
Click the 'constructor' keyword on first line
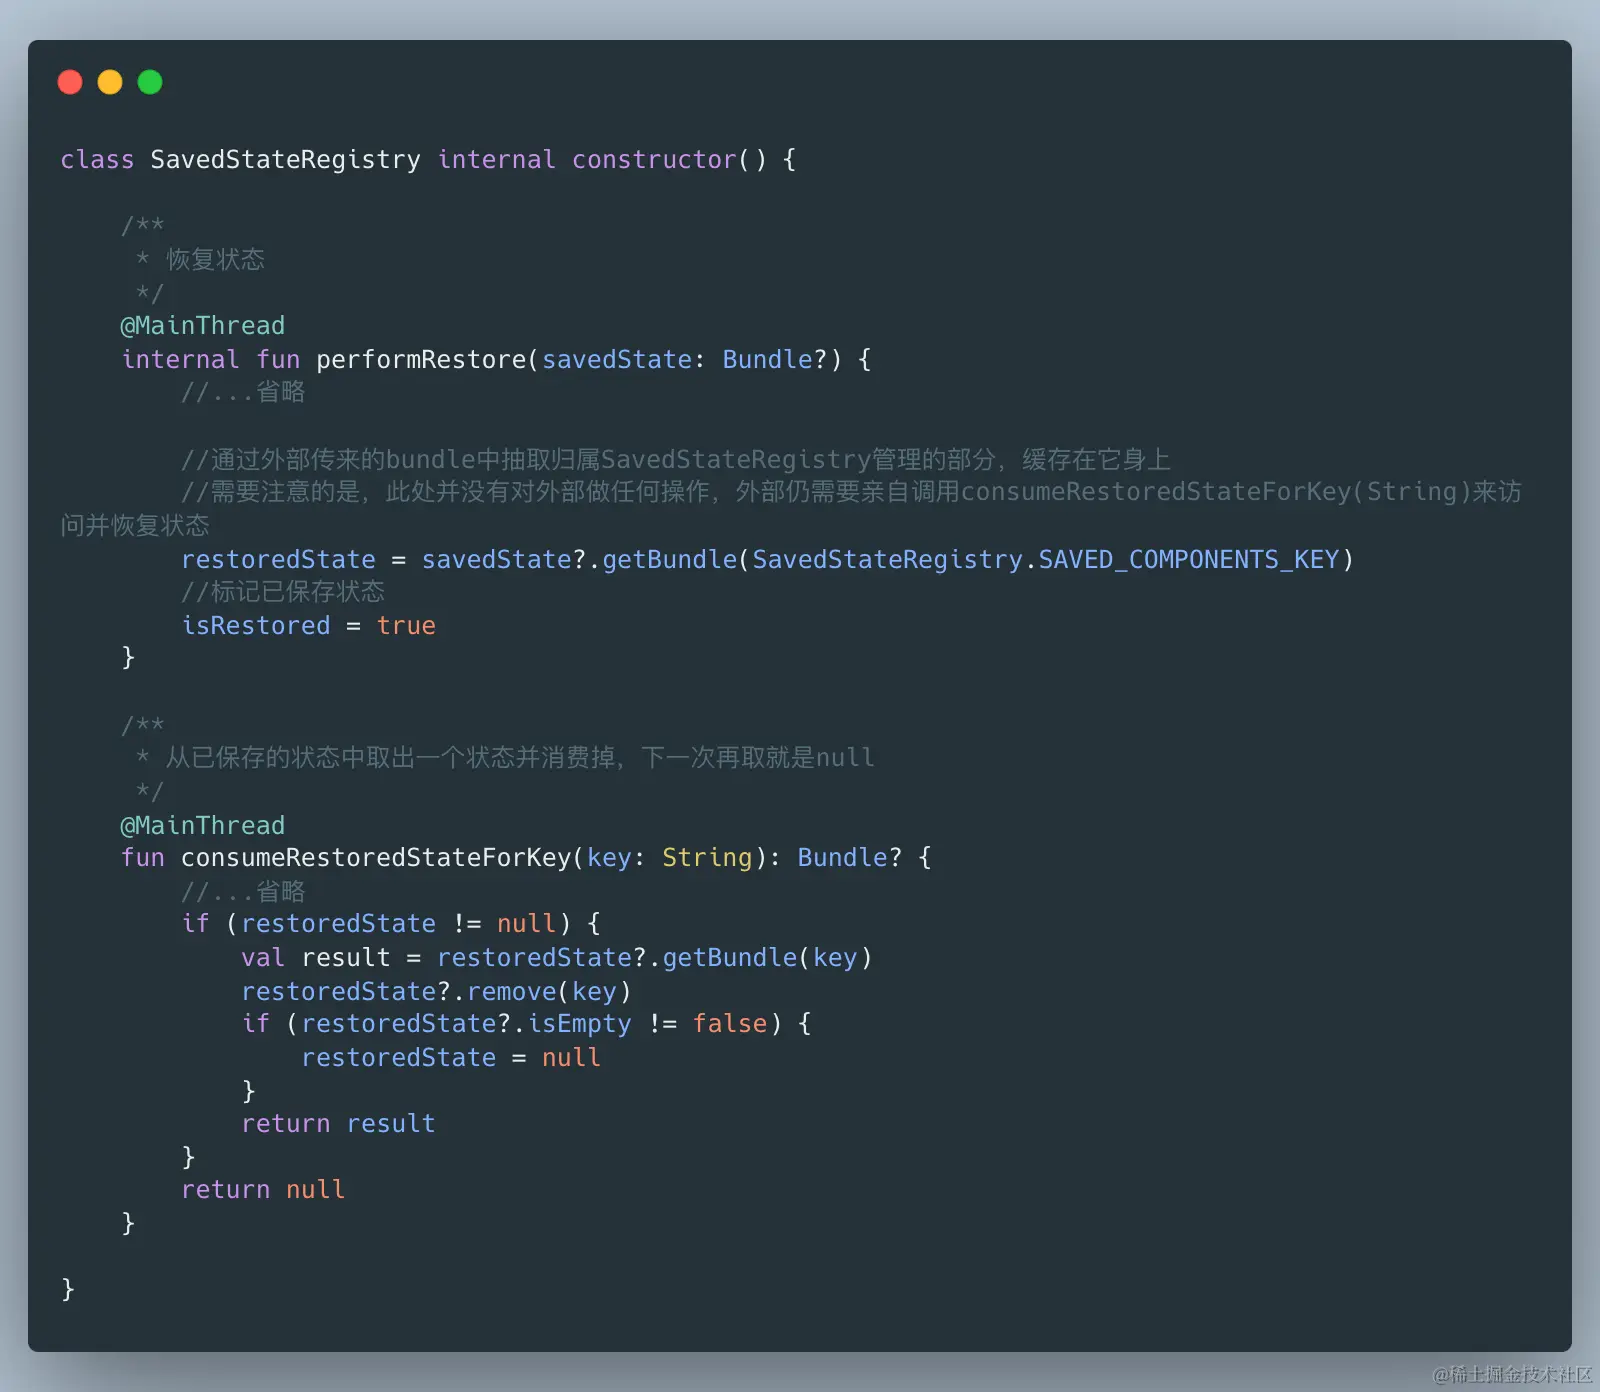tap(654, 160)
